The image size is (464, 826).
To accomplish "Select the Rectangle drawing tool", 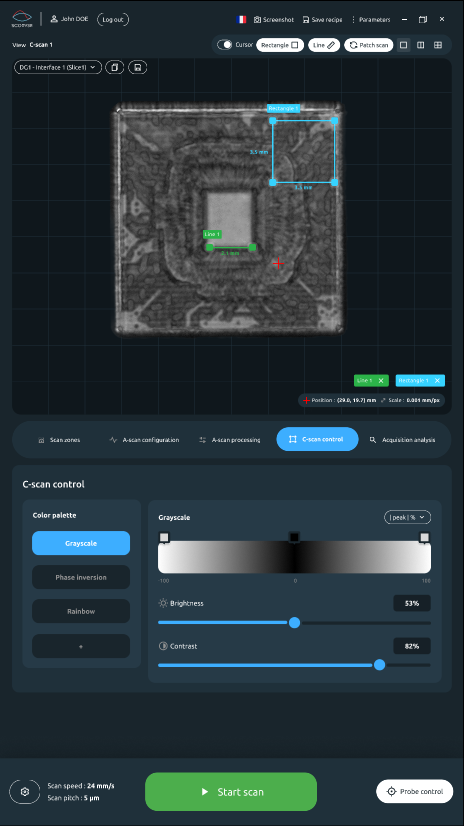I will click(280, 45).
